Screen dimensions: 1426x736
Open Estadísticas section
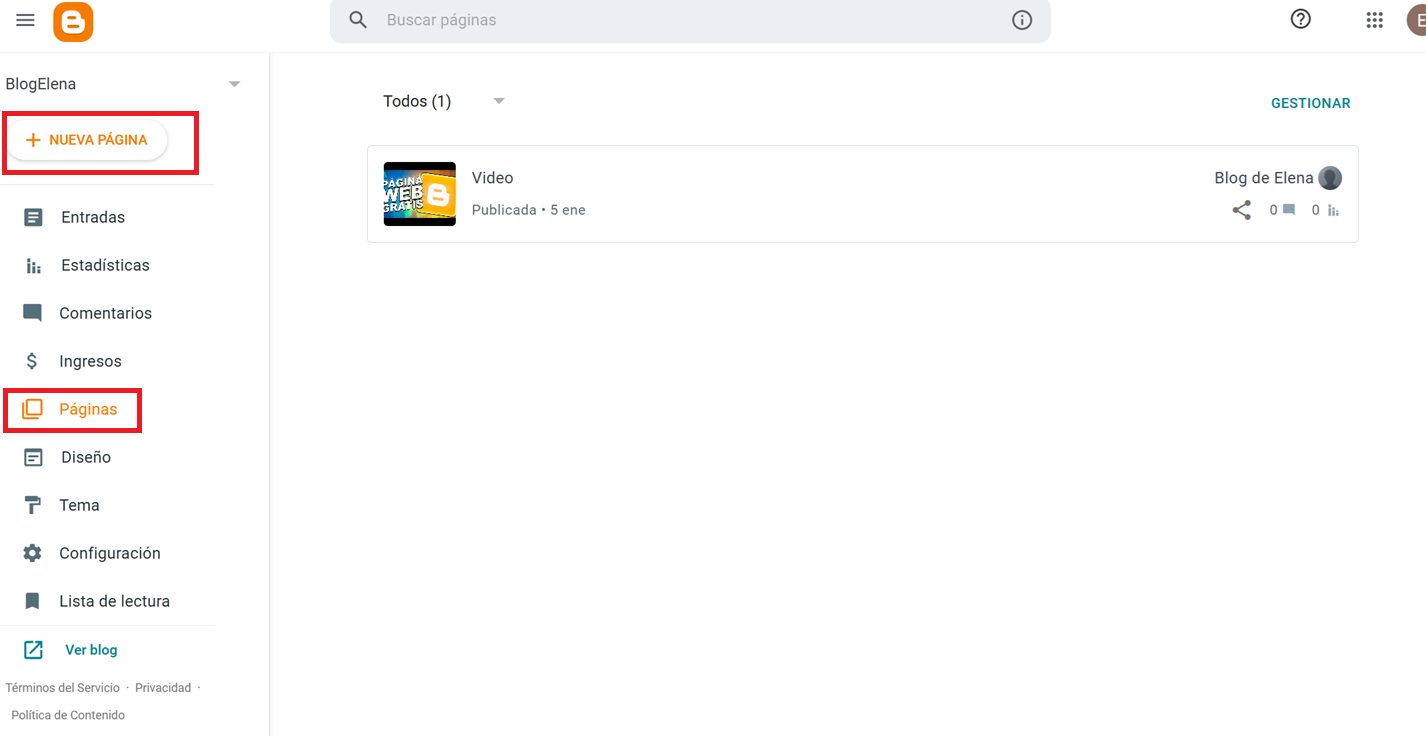104,265
